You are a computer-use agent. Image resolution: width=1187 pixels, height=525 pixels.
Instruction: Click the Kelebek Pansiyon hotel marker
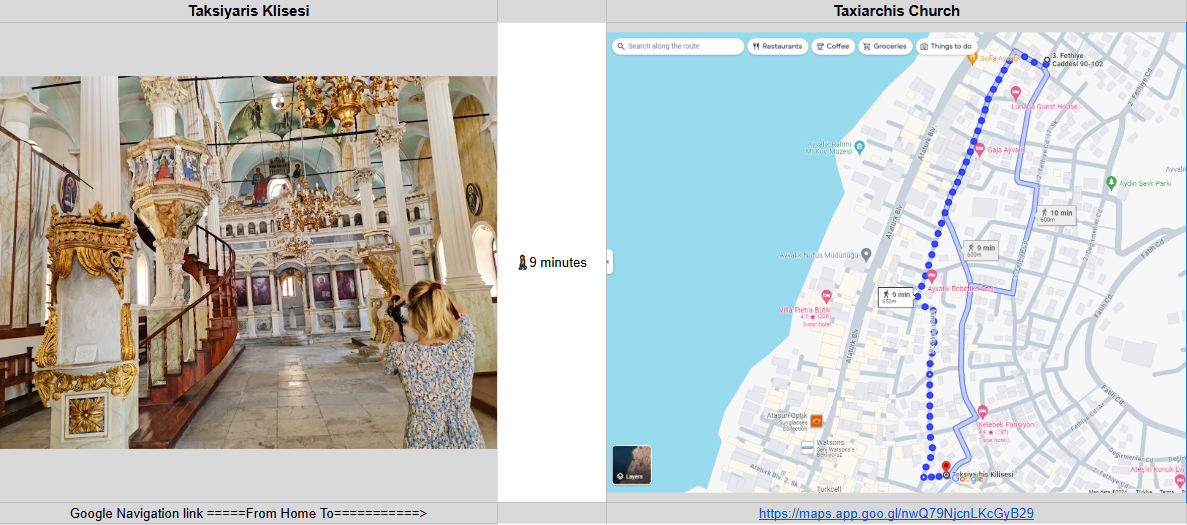[x=983, y=412]
